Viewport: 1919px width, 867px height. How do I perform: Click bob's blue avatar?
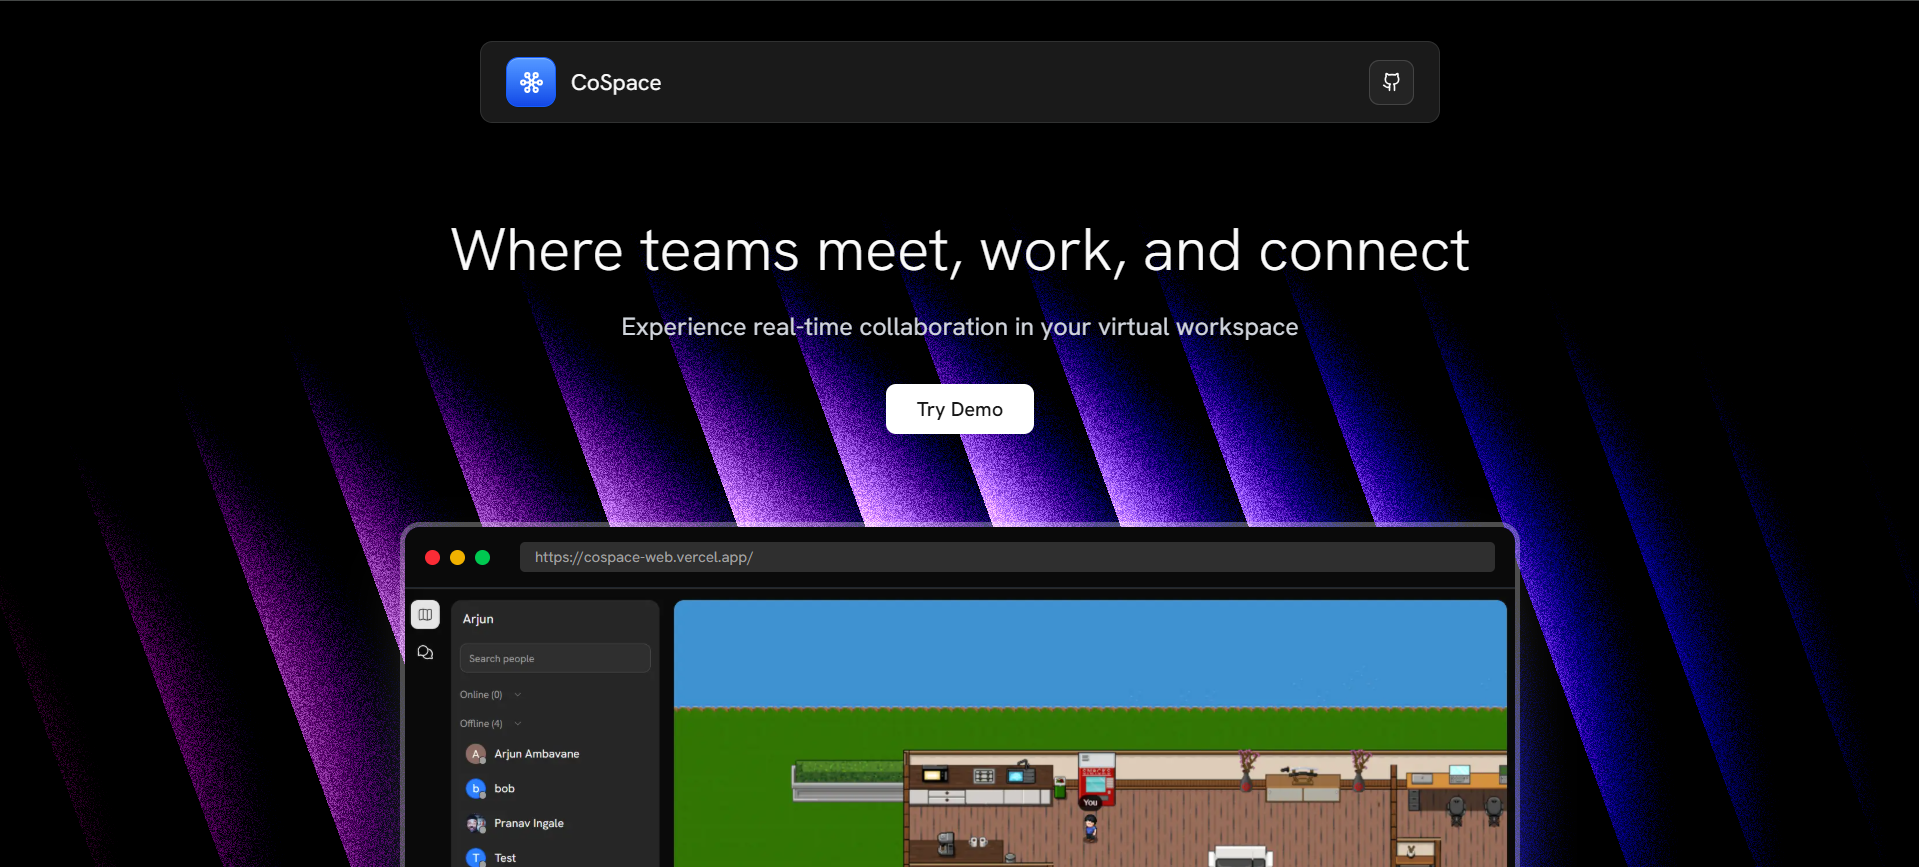point(476,789)
